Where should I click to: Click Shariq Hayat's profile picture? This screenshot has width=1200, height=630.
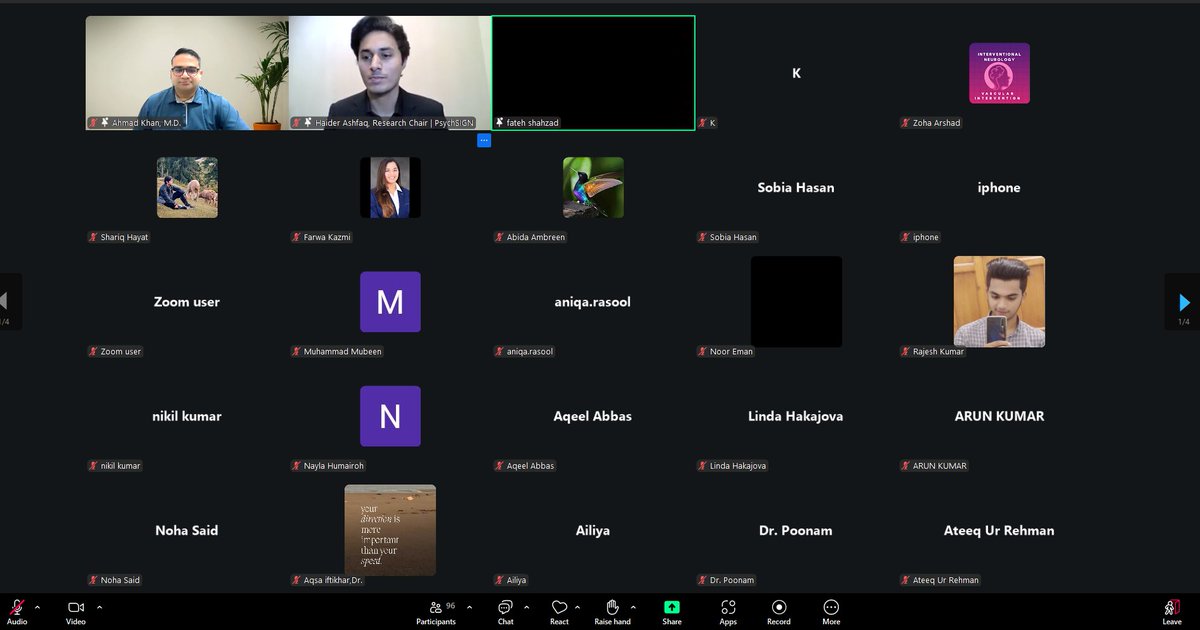tap(187, 187)
